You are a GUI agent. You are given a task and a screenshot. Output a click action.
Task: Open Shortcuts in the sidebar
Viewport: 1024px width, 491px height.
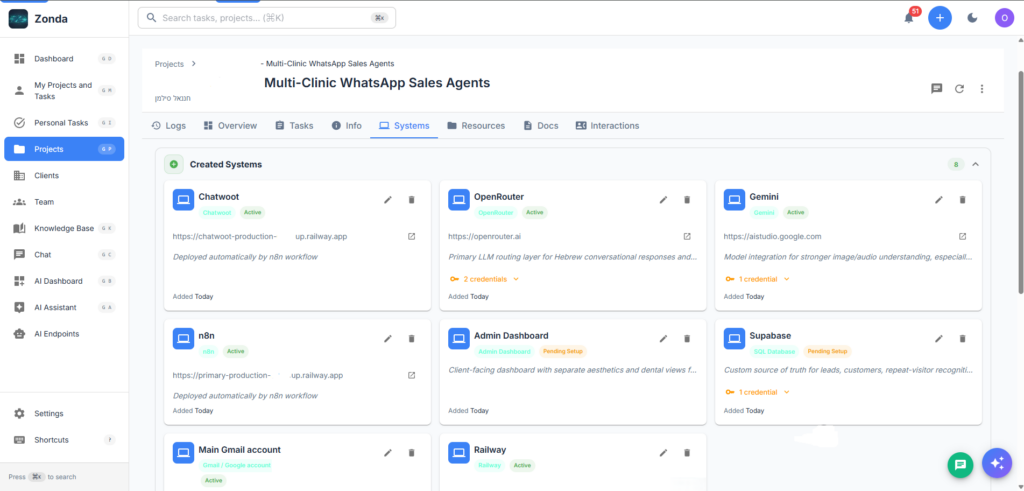click(64, 440)
